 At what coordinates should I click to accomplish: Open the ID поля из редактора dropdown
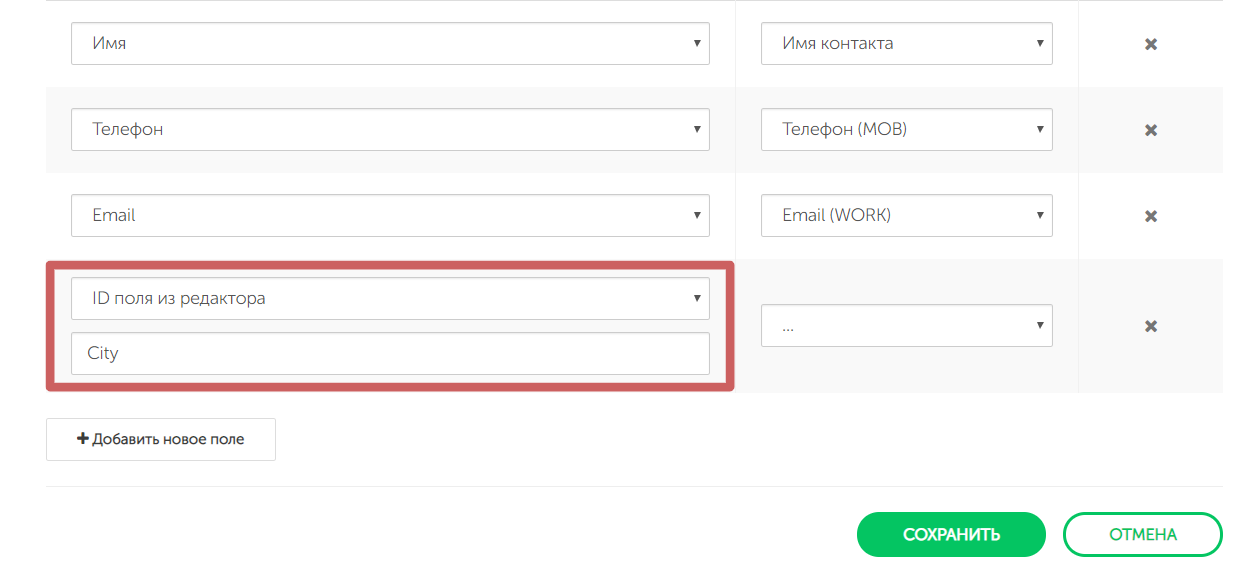point(390,298)
